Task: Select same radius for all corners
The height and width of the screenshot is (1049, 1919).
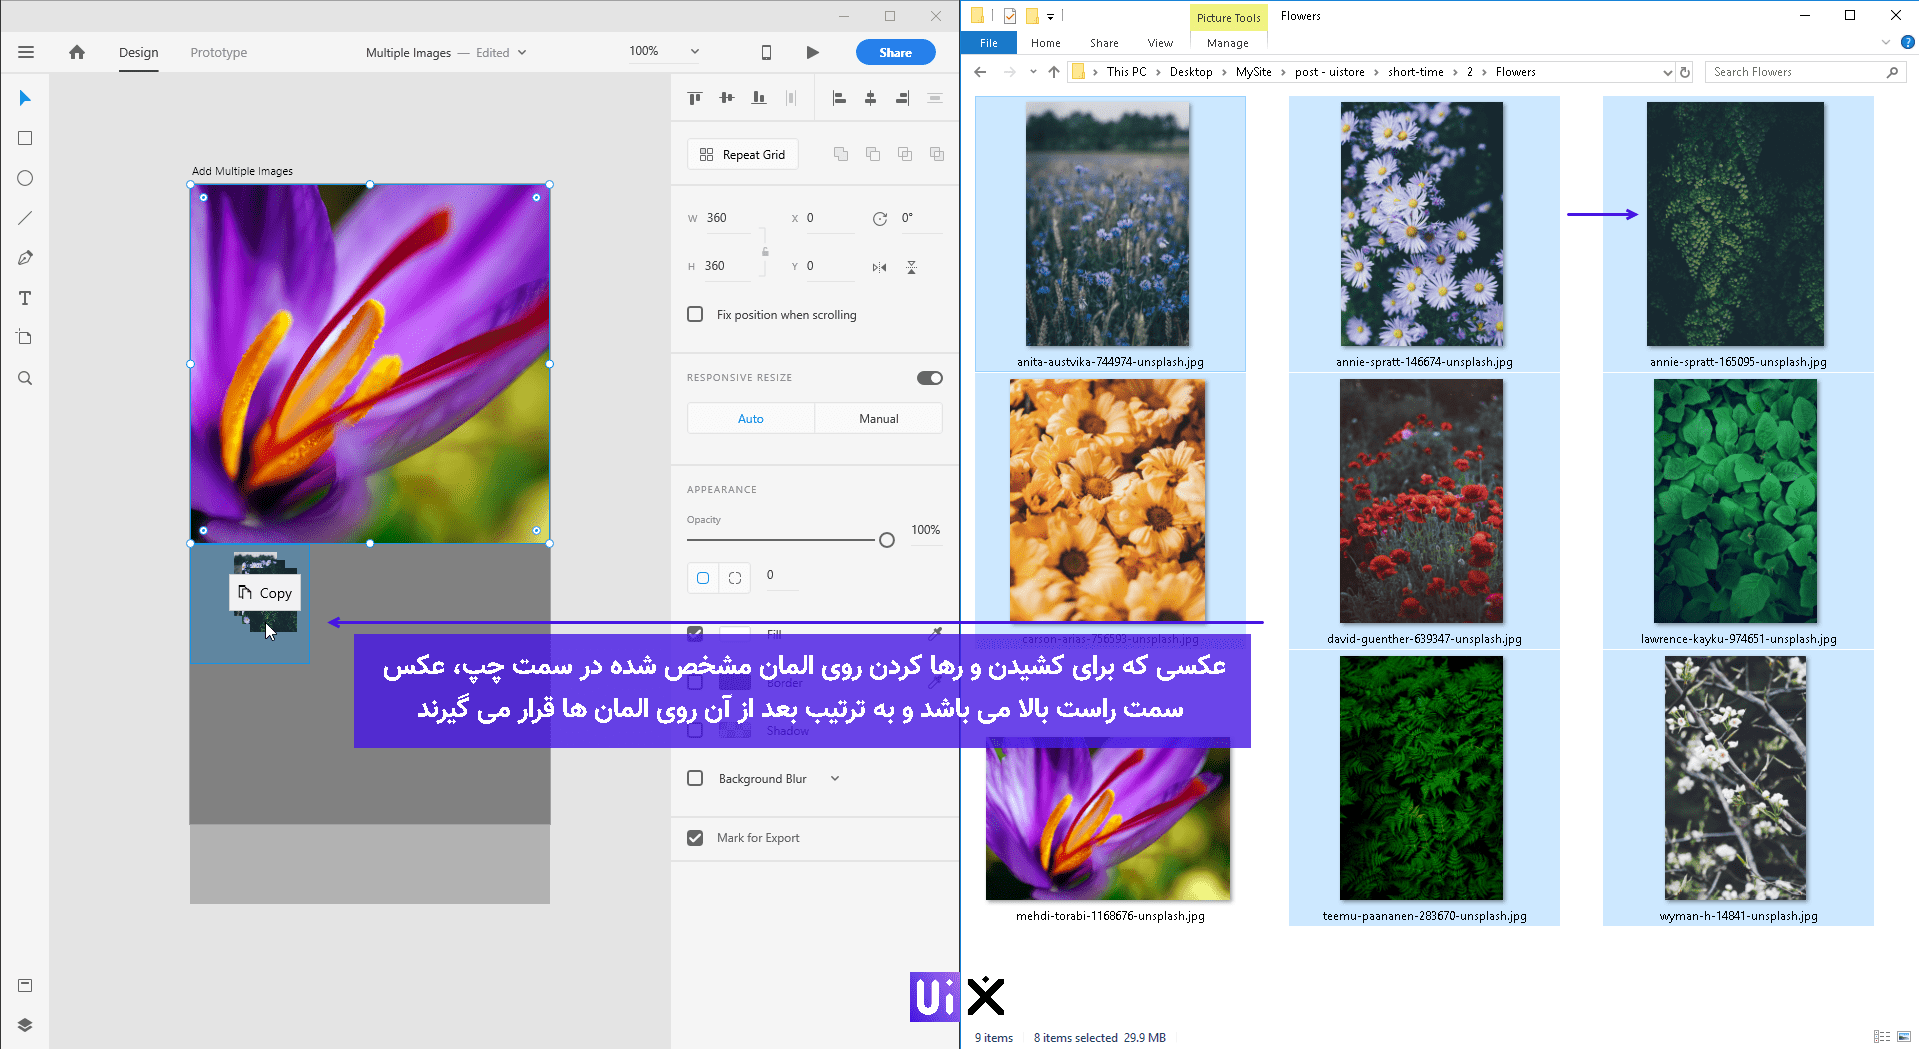Action: 703,578
